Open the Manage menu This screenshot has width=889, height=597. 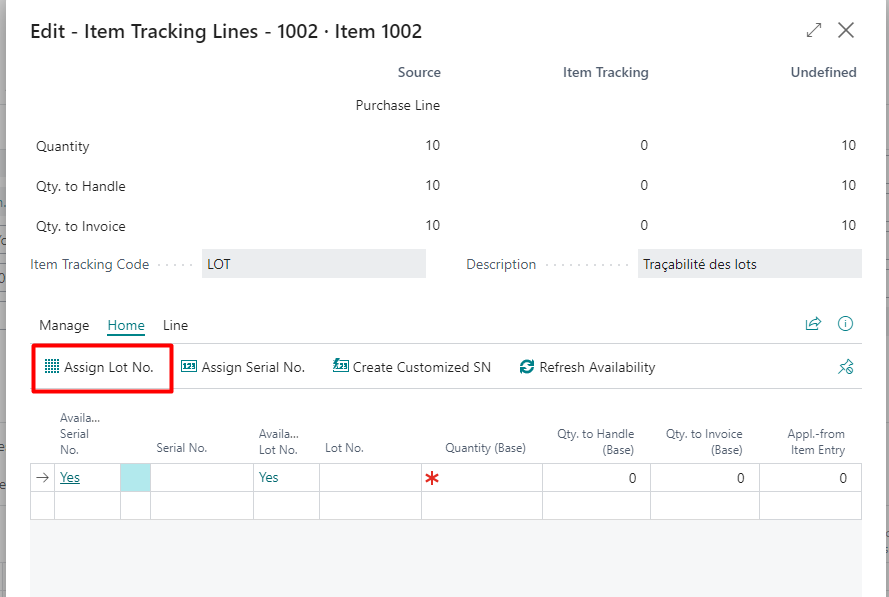coord(64,325)
